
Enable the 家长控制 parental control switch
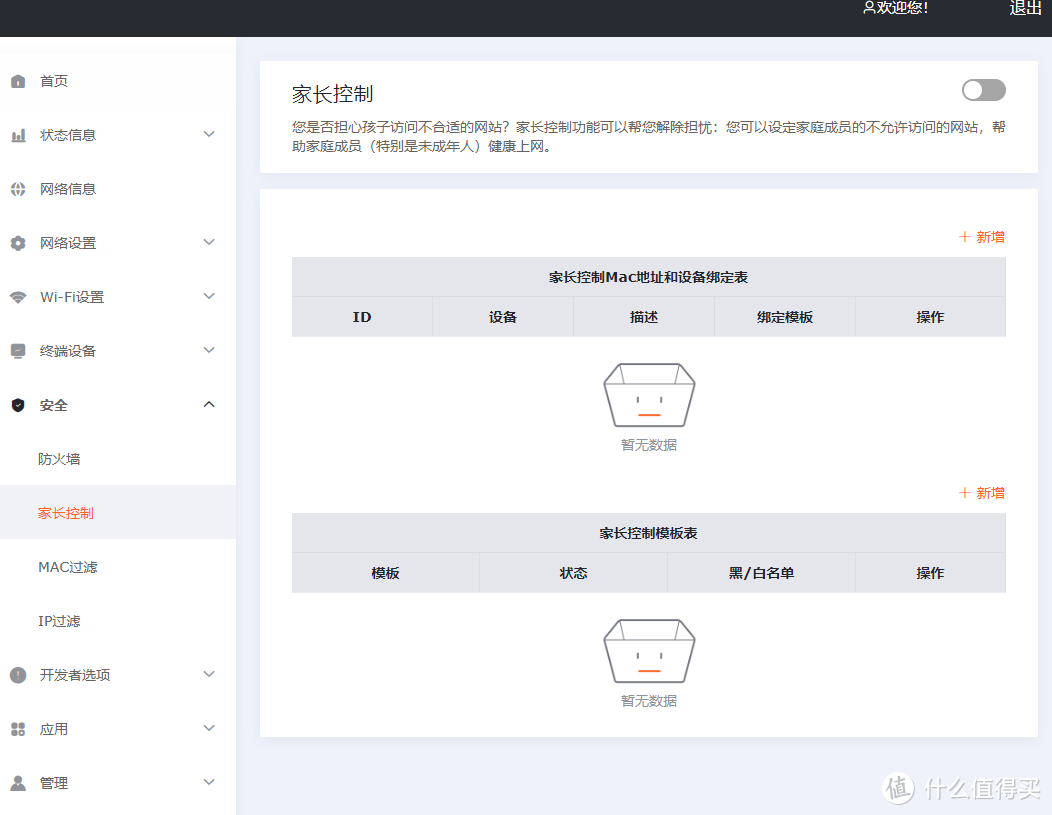(983, 90)
